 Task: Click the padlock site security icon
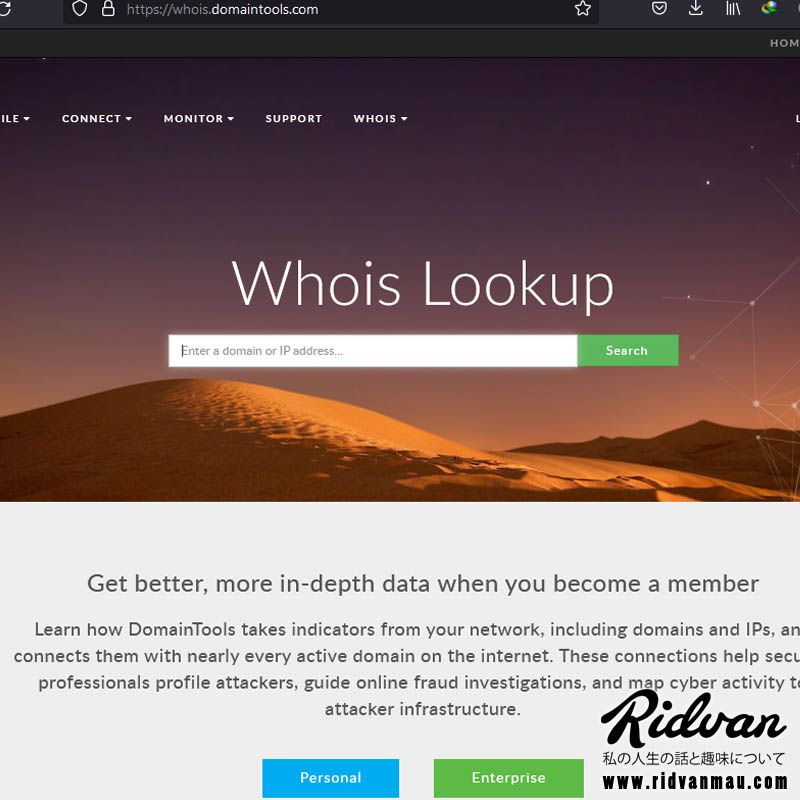(x=108, y=9)
